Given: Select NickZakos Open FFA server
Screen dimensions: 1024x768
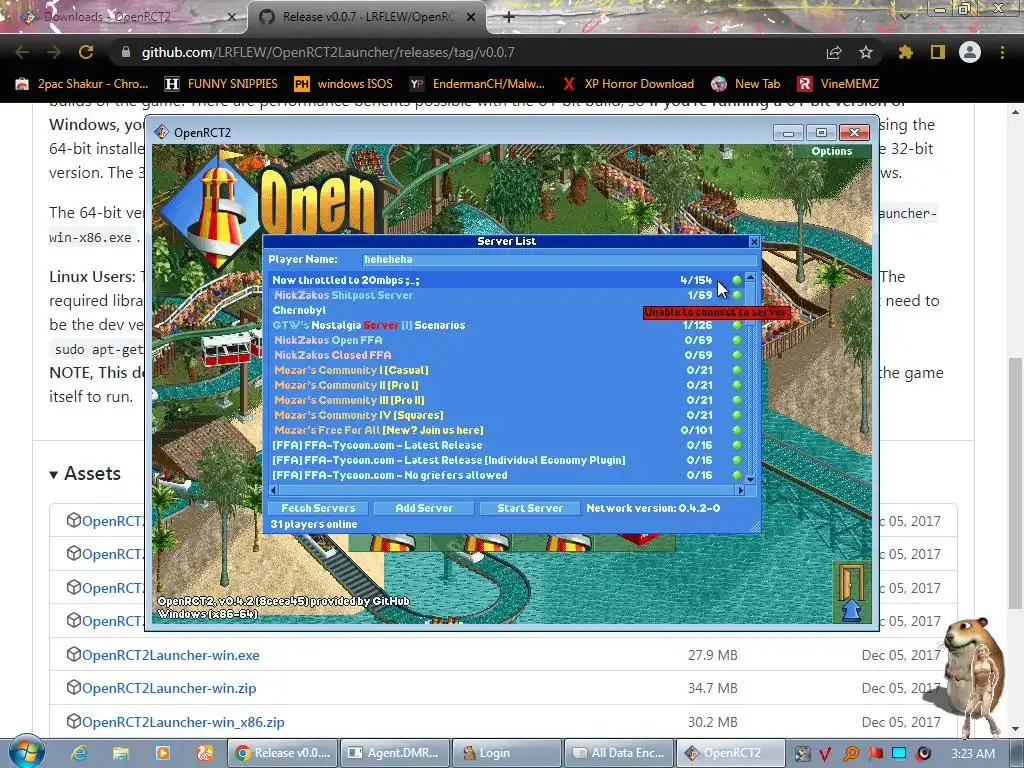Looking at the screenshot, I should click(507, 340).
